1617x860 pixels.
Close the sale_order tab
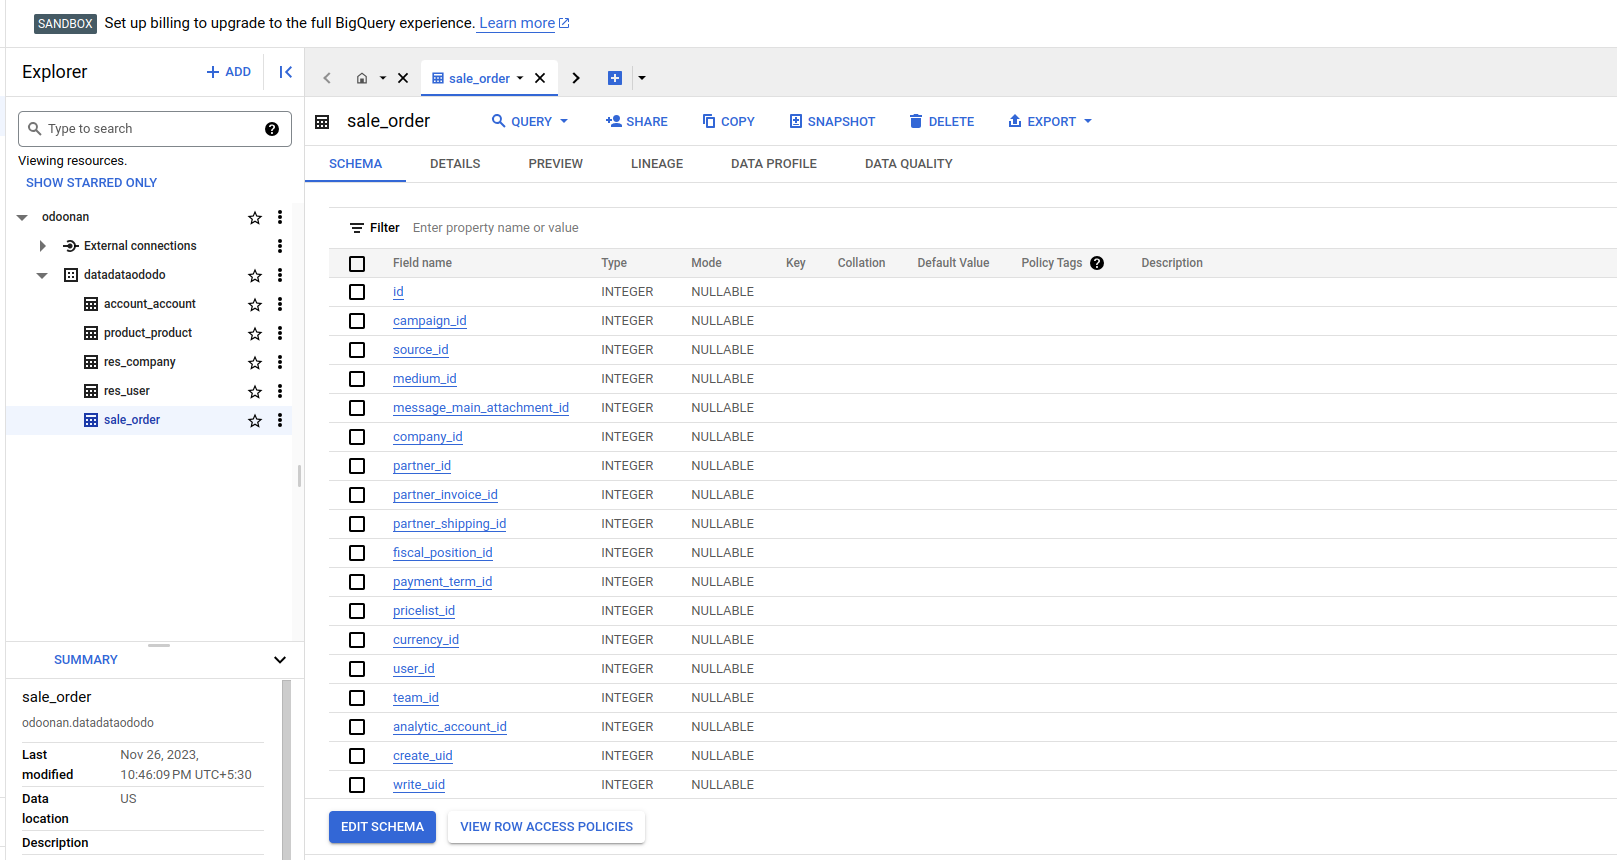tap(540, 78)
